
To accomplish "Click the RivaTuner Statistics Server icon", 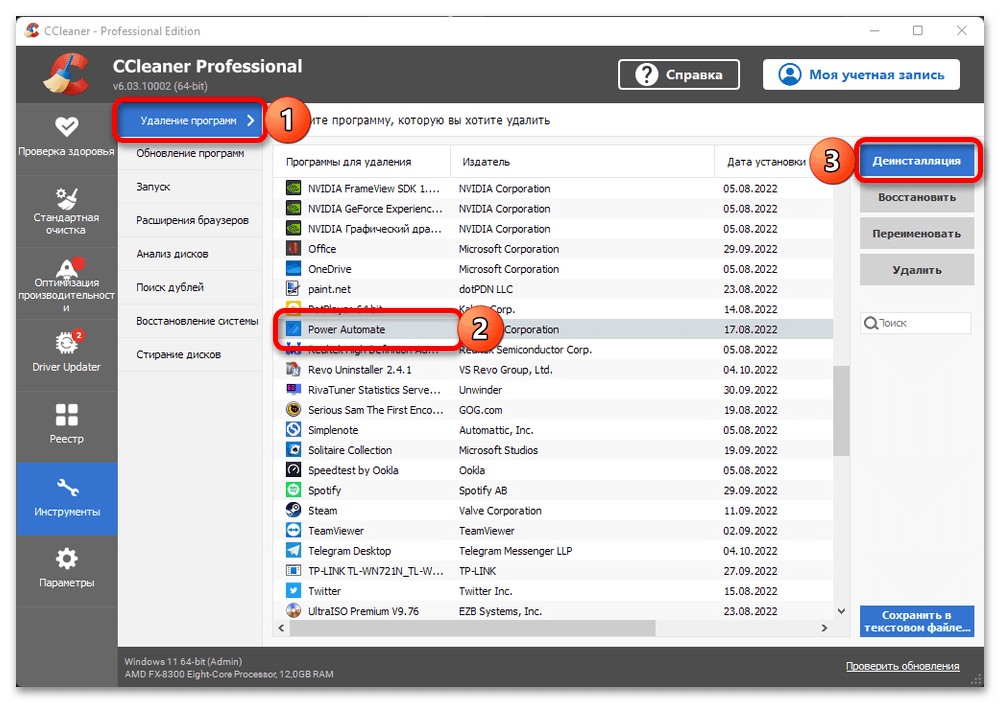I will click(293, 389).
